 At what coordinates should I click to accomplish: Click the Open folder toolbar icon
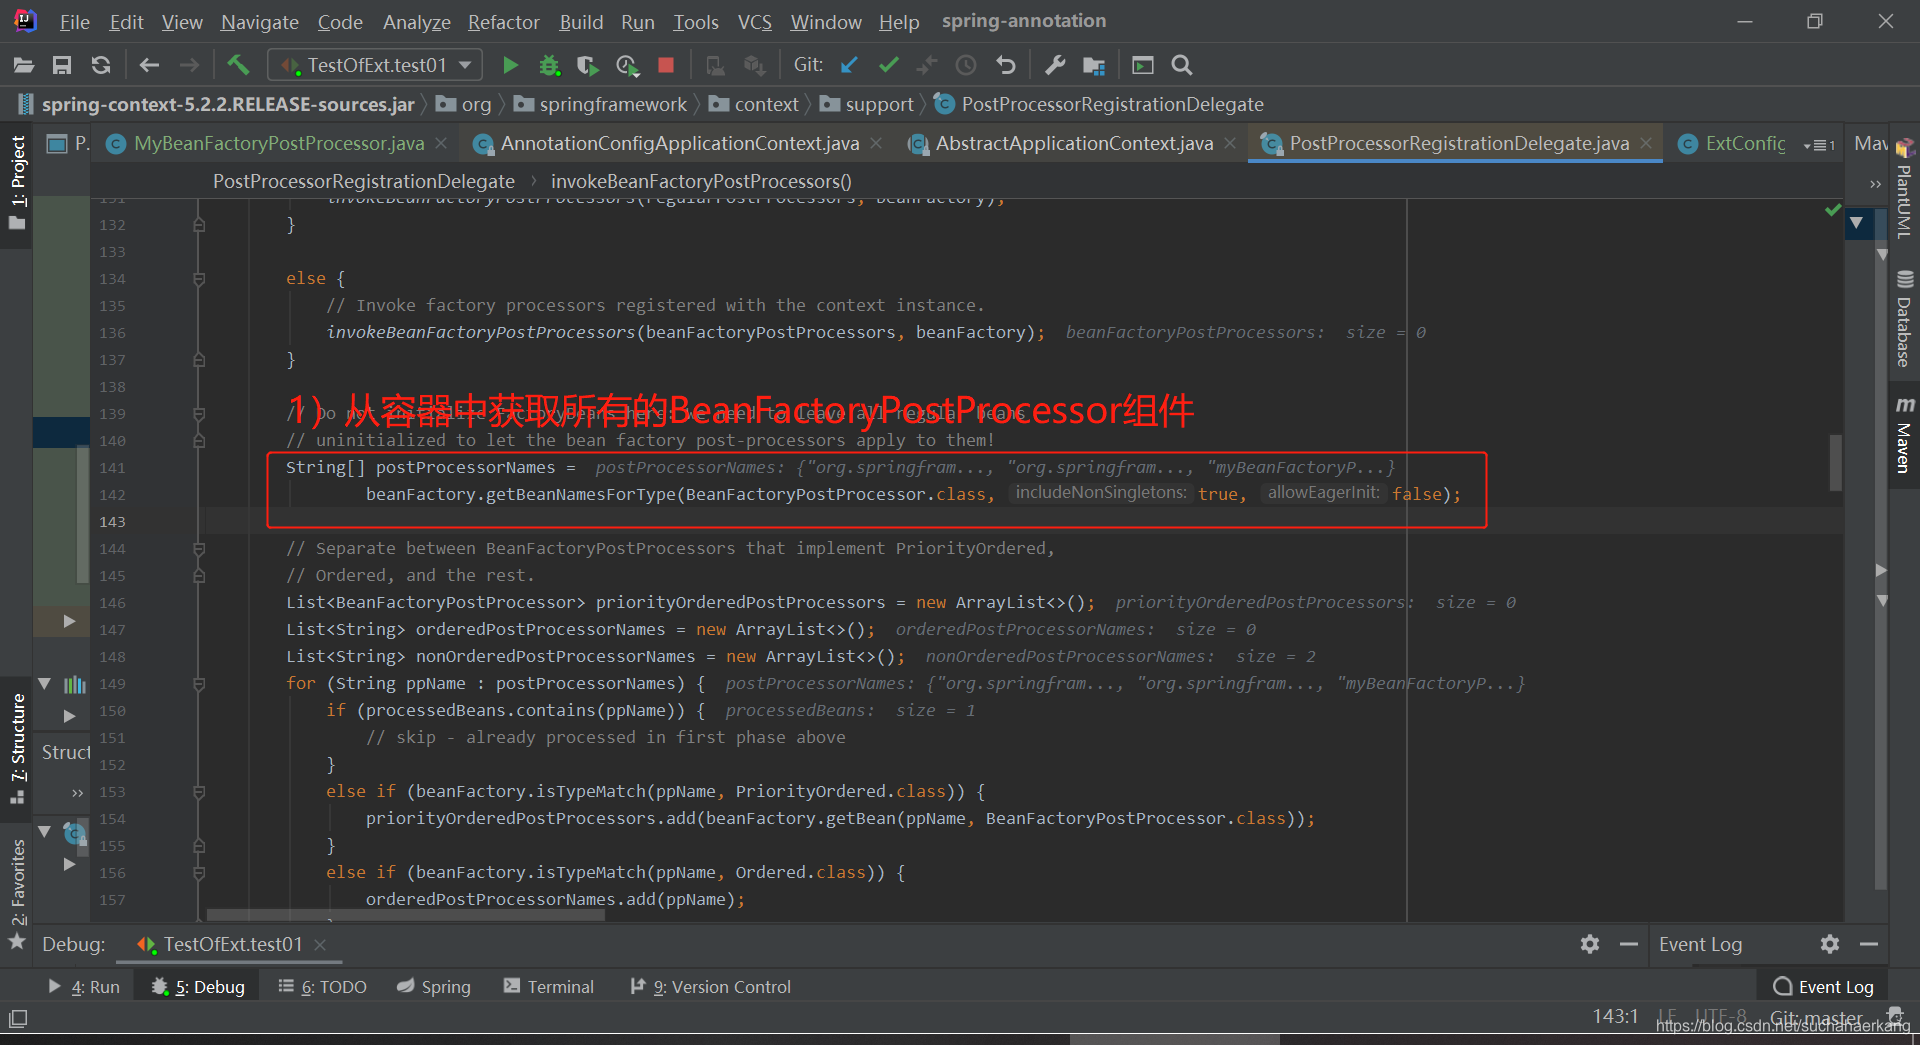[24, 65]
